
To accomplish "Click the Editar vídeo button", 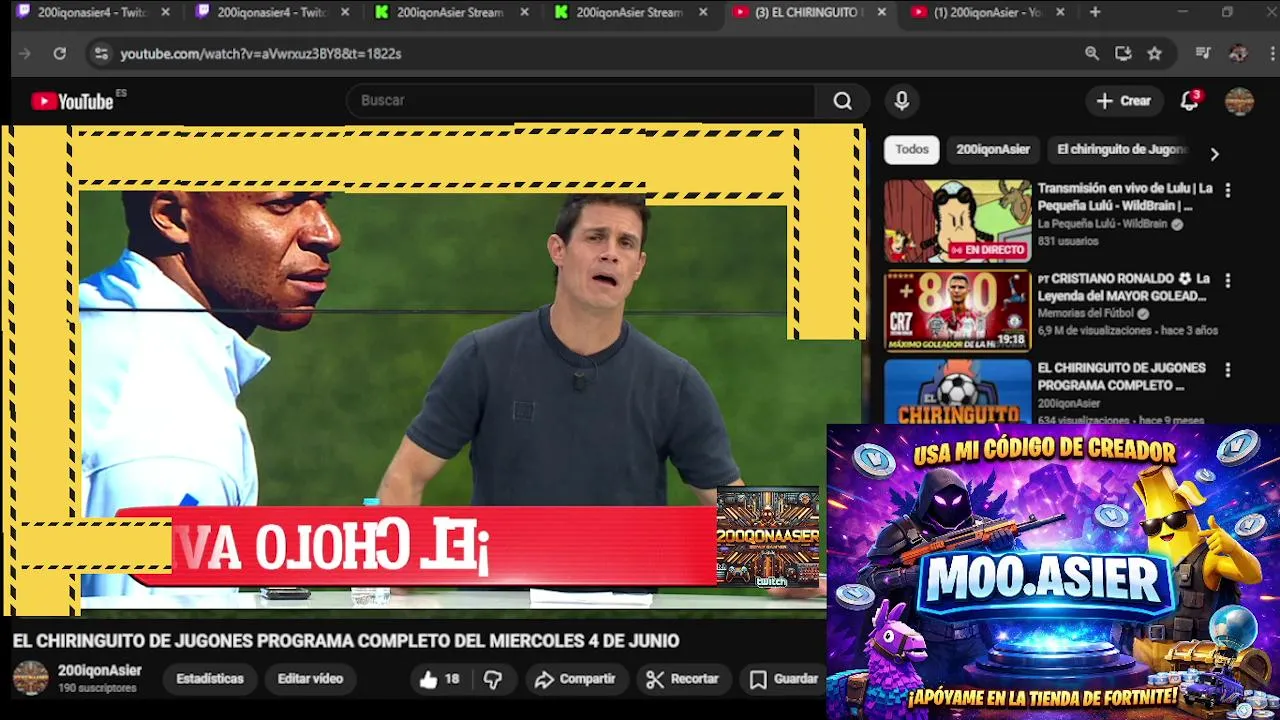I will [310, 679].
